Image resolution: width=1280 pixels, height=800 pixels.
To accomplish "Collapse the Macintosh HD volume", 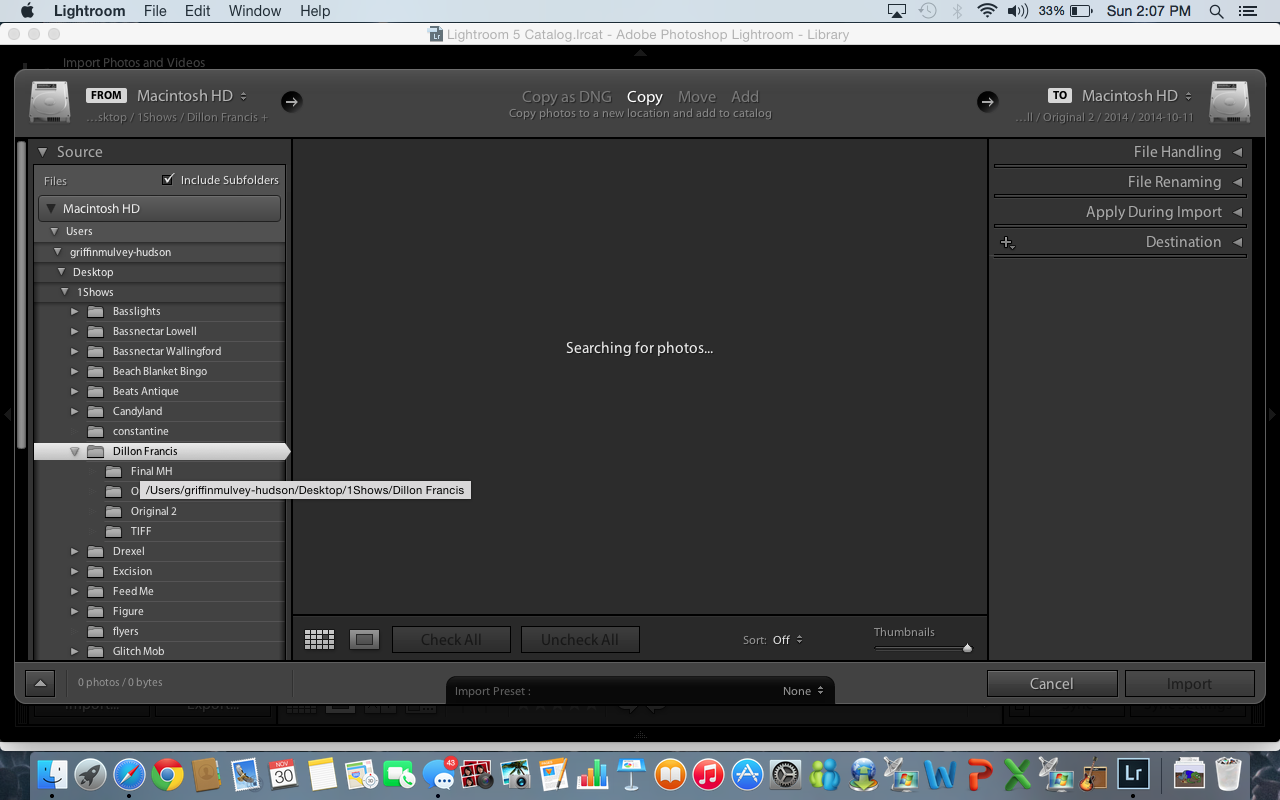I will pos(51,209).
